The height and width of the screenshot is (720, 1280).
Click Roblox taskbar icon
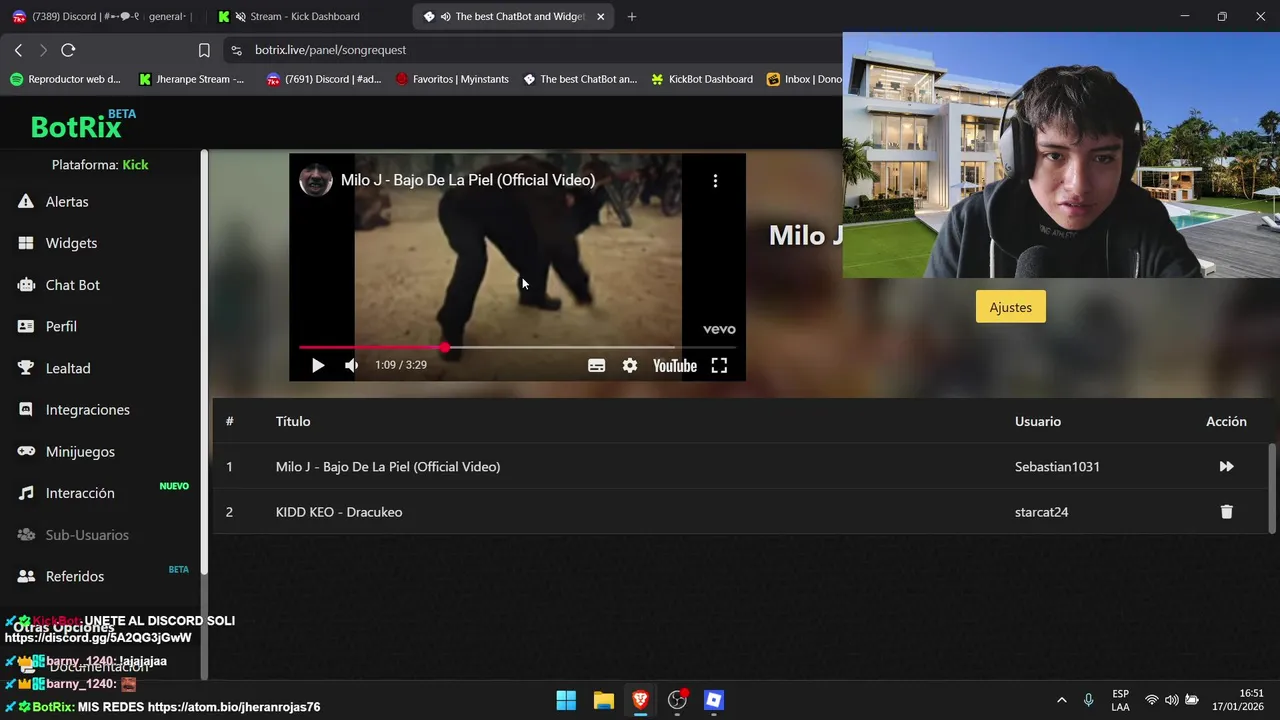click(x=714, y=700)
